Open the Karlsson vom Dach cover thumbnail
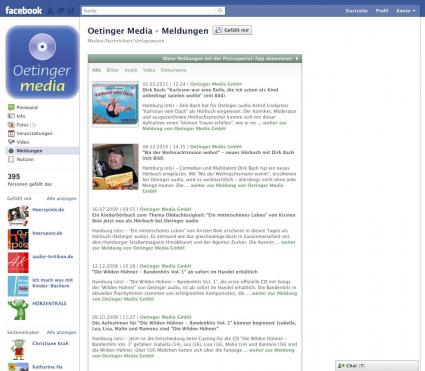The width and height of the screenshot is (425, 371). pos(115,104)
